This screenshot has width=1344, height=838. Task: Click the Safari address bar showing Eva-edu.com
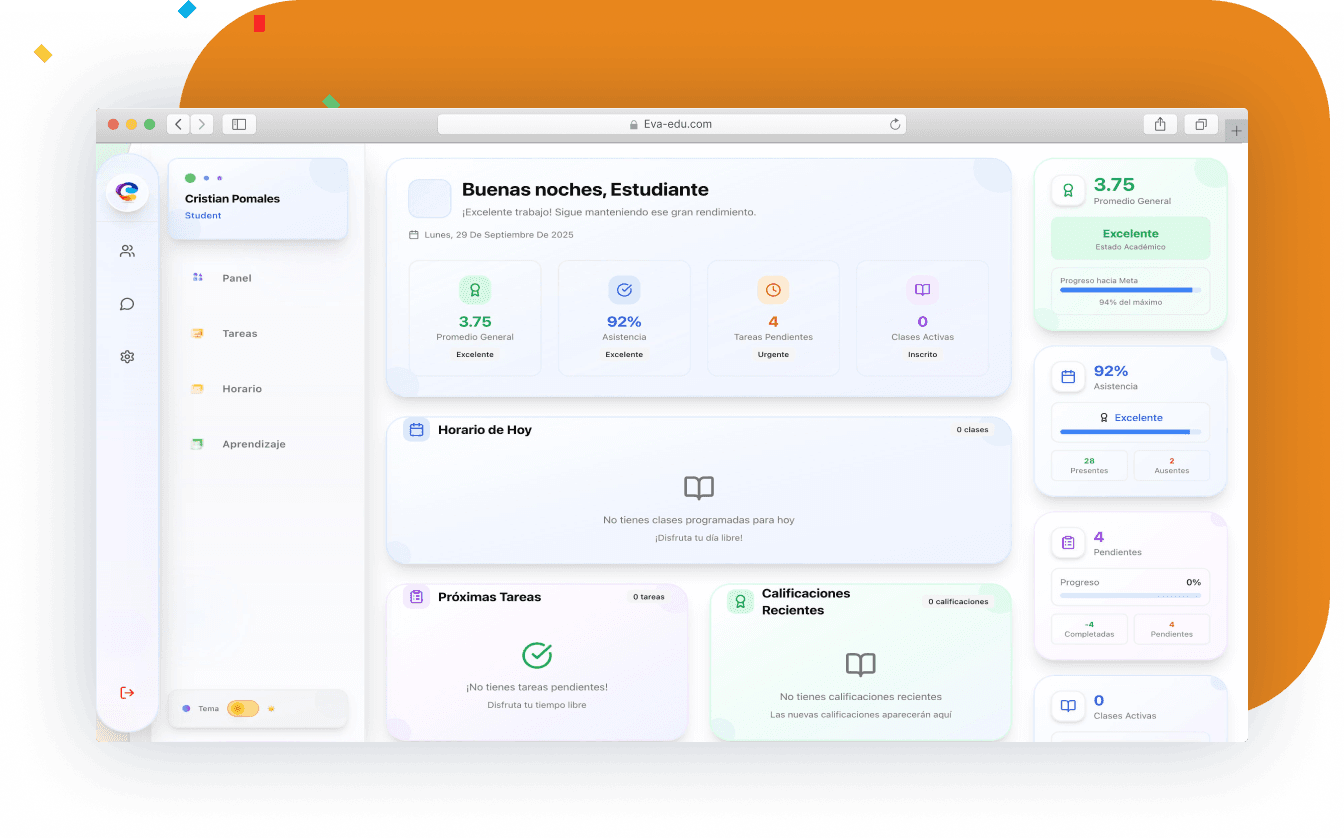click(671, 123)
